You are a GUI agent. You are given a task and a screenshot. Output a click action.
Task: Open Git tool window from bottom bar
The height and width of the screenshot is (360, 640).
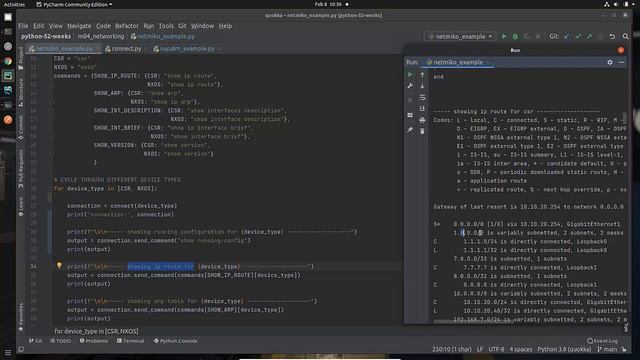(x=35, y=341)
